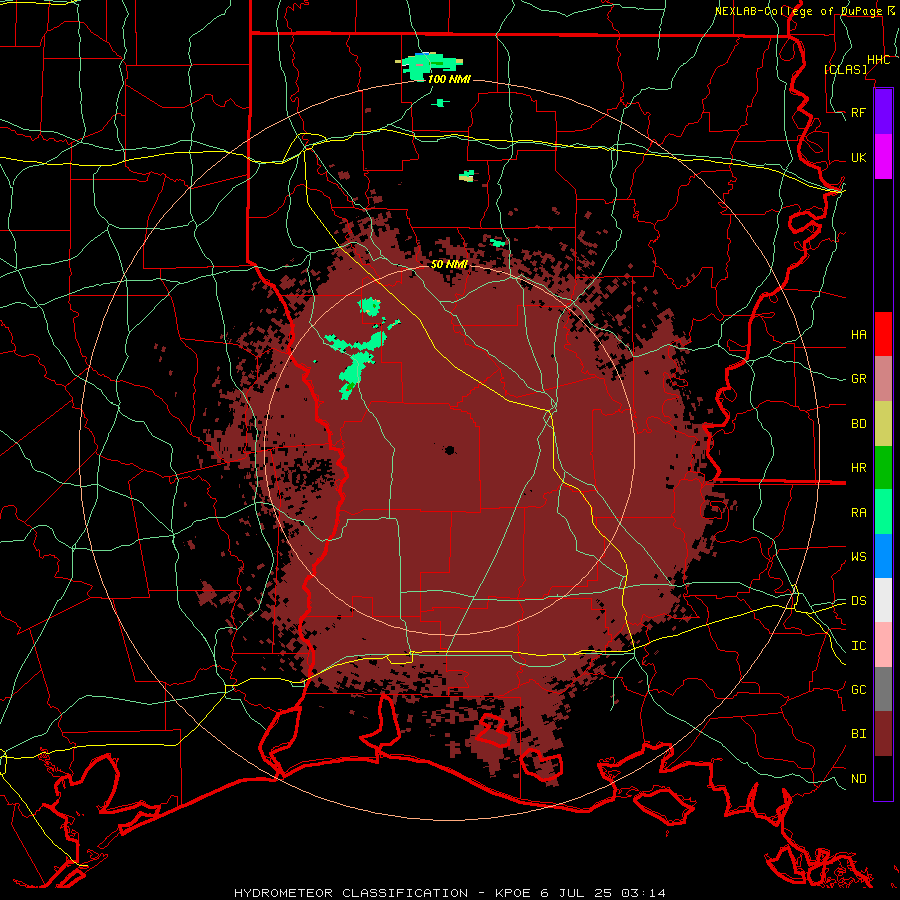
Task: Click the "RF" legend label text
Action: (858, 112)
